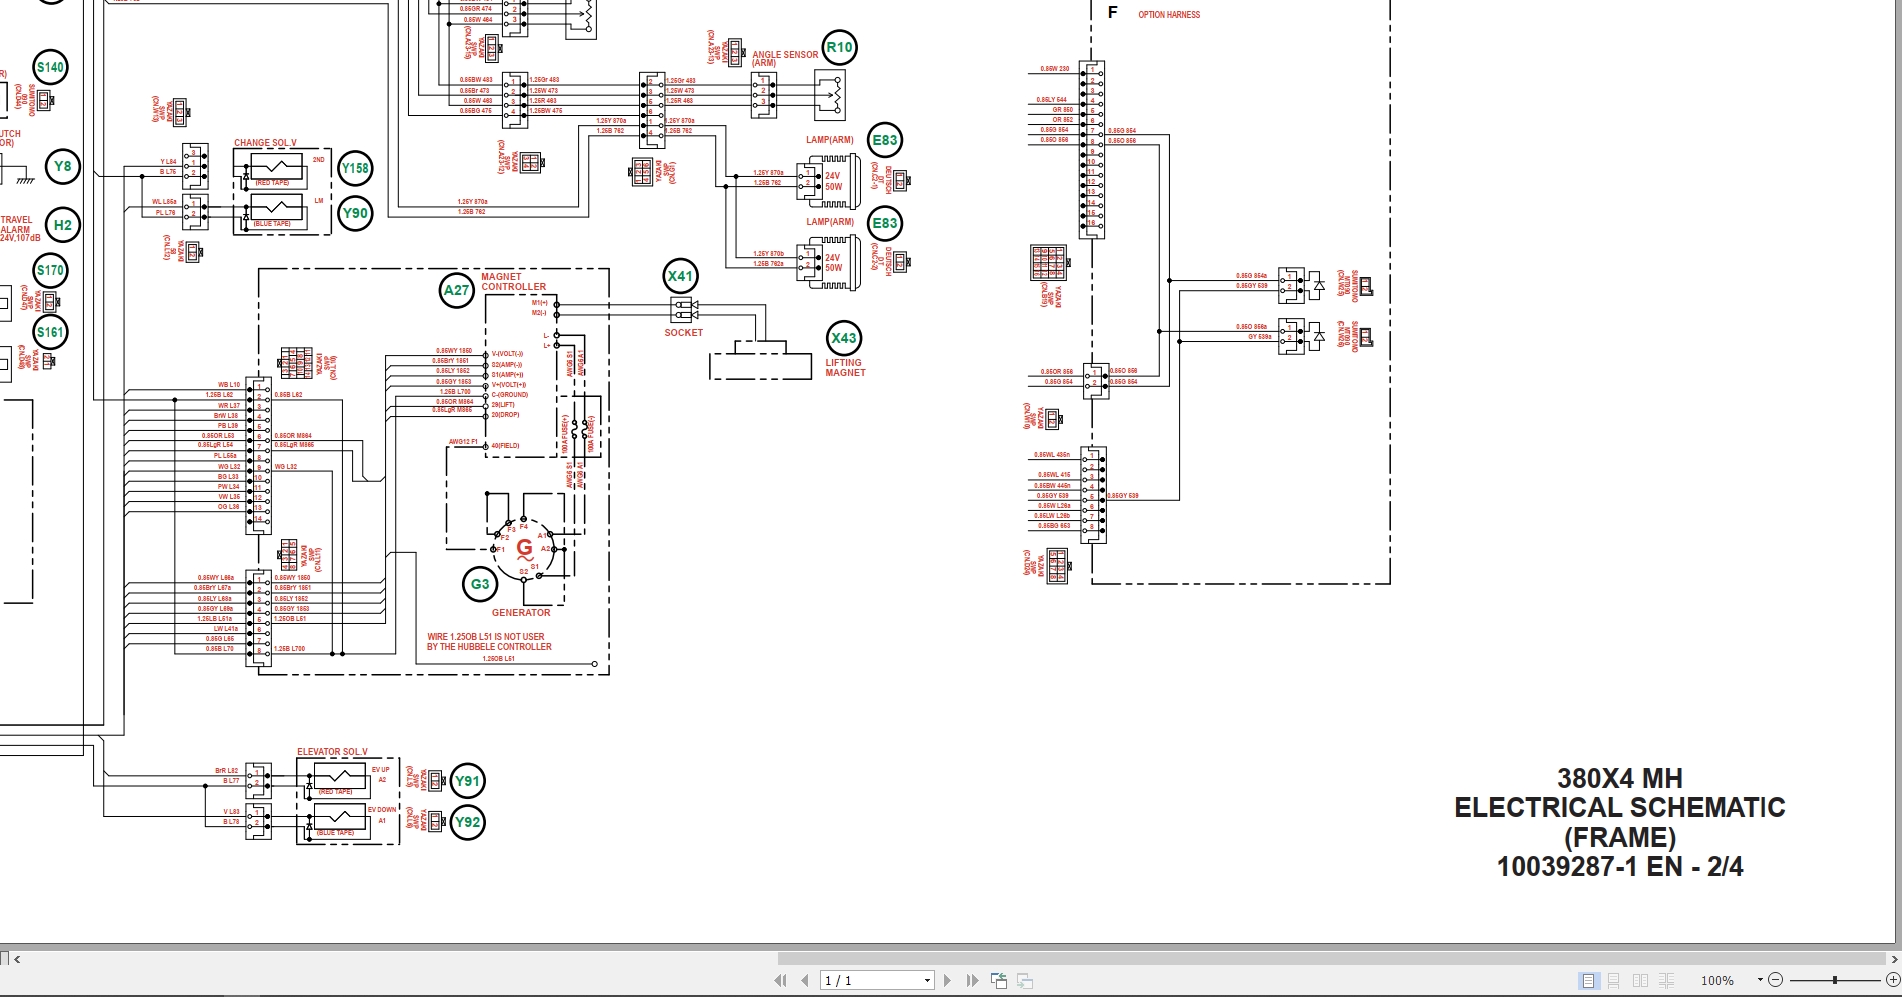Zoom out using the minus icon
This screenshot has width=1902, height=997.
click(x=1776, y=980)
